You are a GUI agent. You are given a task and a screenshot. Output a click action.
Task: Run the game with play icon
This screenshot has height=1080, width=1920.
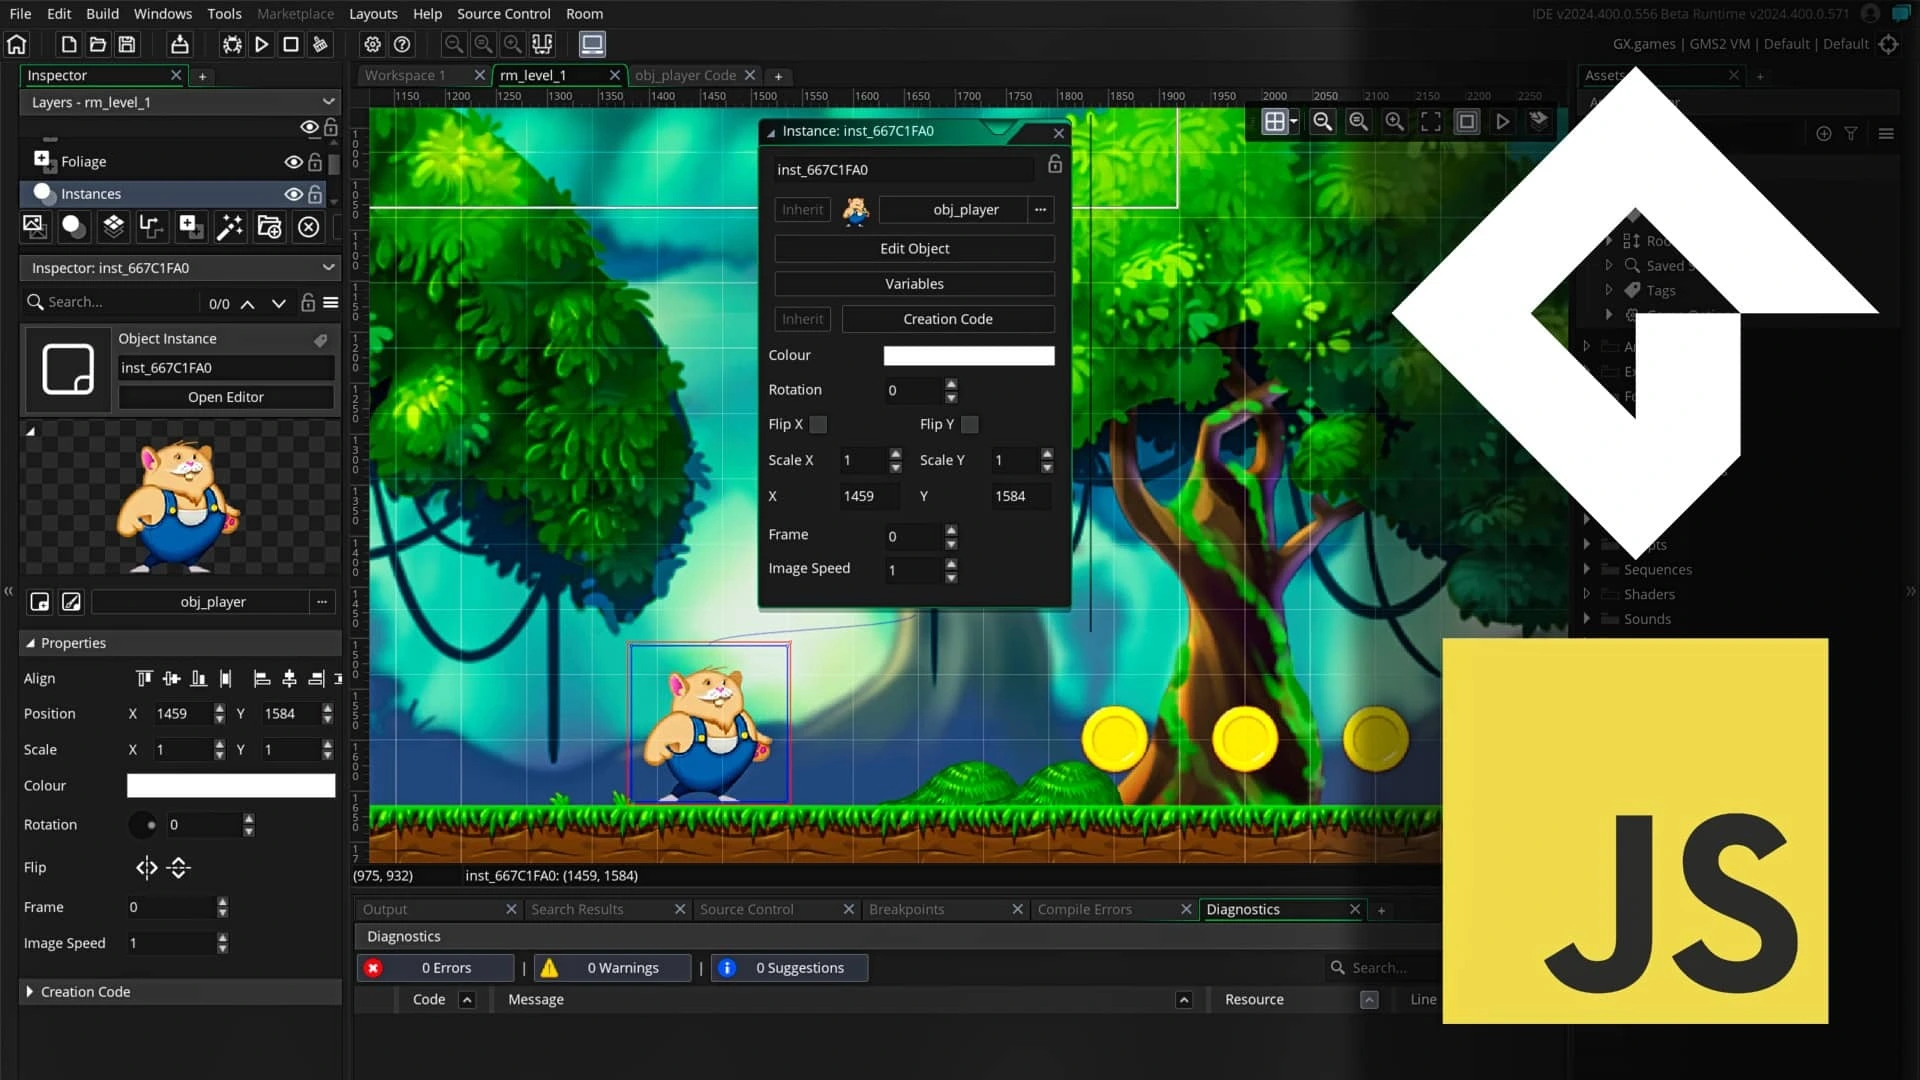pos(261,44)
